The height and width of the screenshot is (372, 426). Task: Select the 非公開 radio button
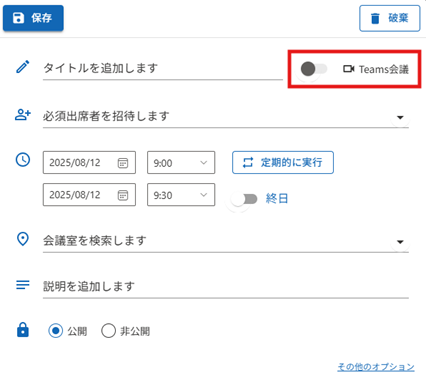[x=108, y=331]
